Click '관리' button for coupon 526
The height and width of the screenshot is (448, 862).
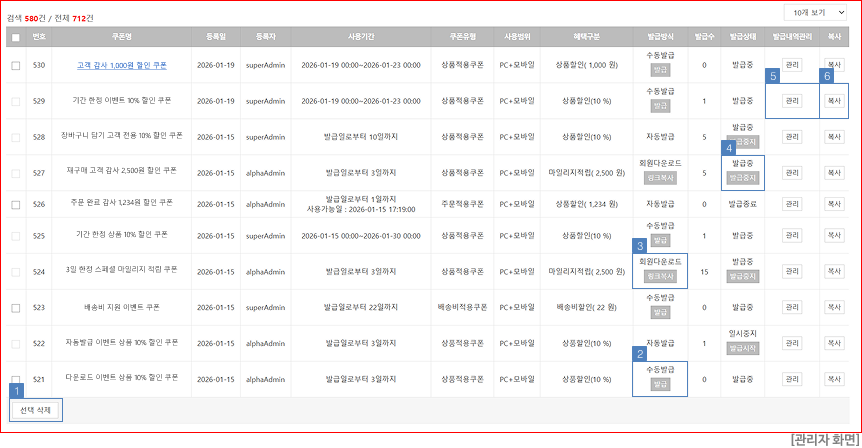tap(792, 204)
